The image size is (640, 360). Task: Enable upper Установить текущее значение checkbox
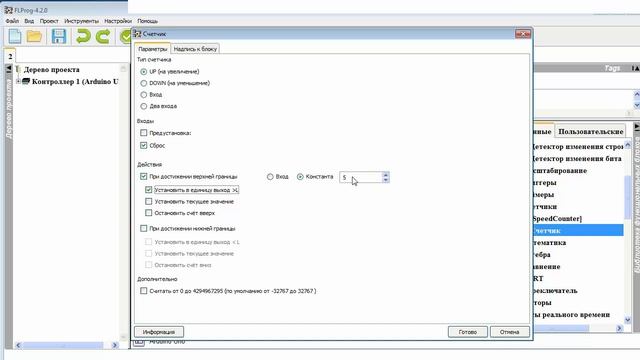149,201
